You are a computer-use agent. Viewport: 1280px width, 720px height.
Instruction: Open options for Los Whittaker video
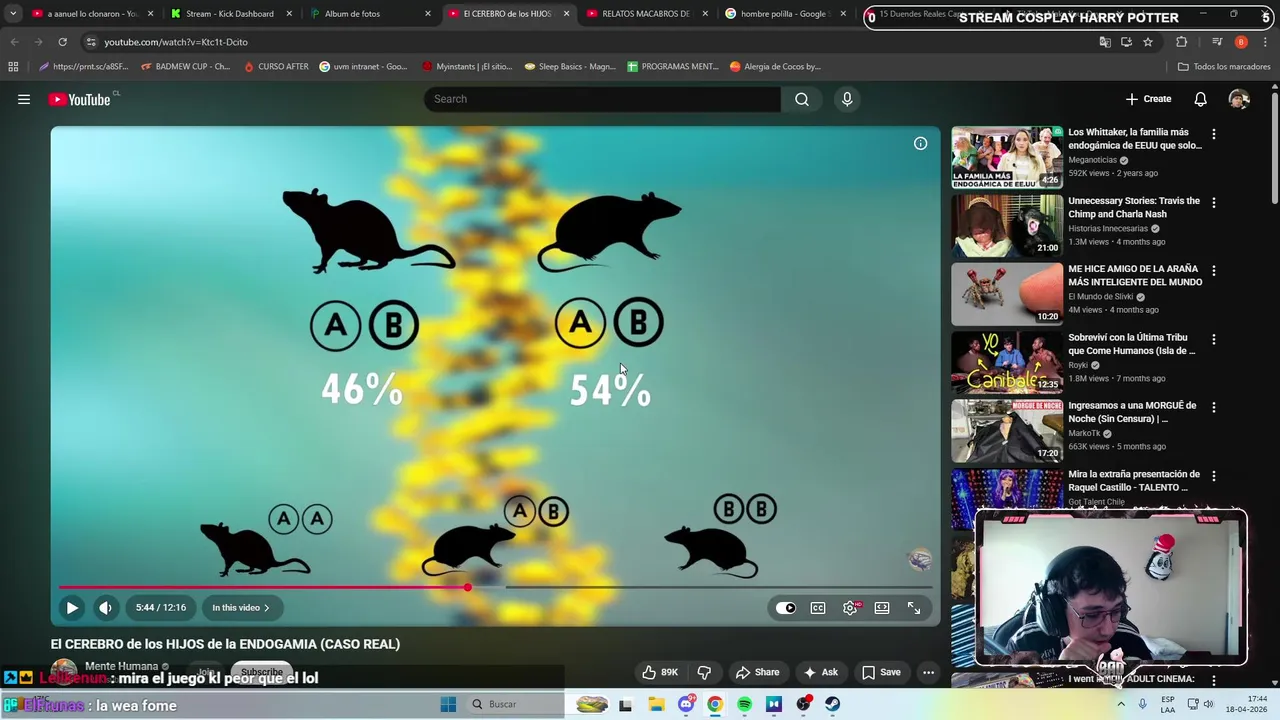click(1214, 134)
